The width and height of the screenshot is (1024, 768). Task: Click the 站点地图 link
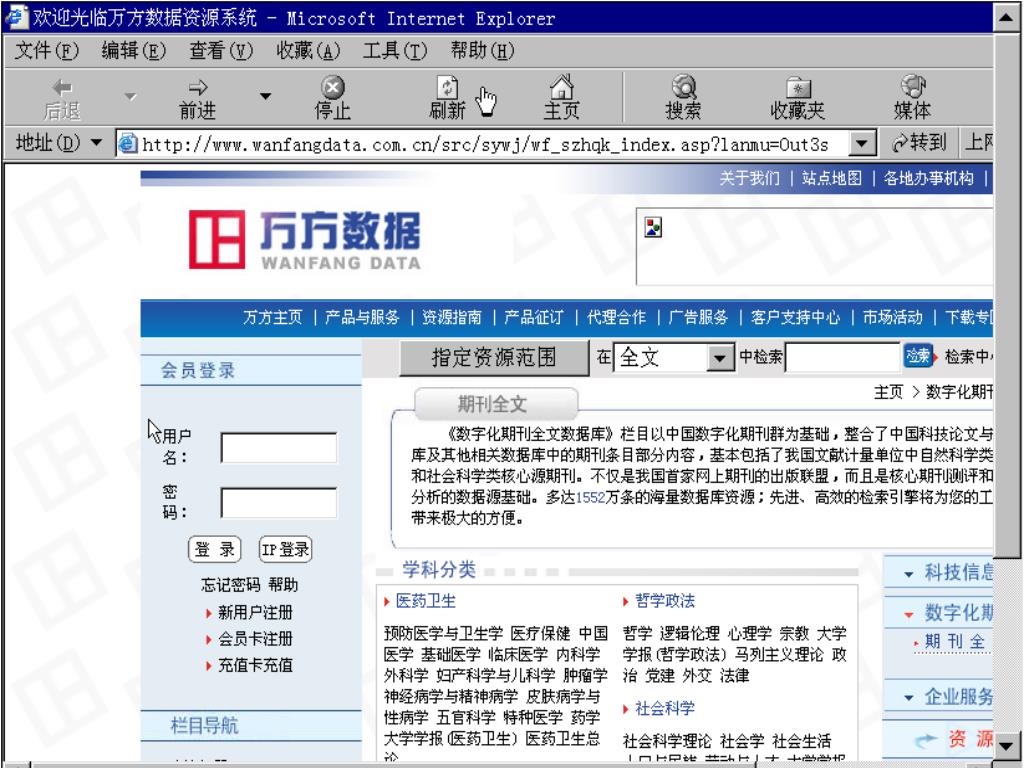tap(832, 178)
